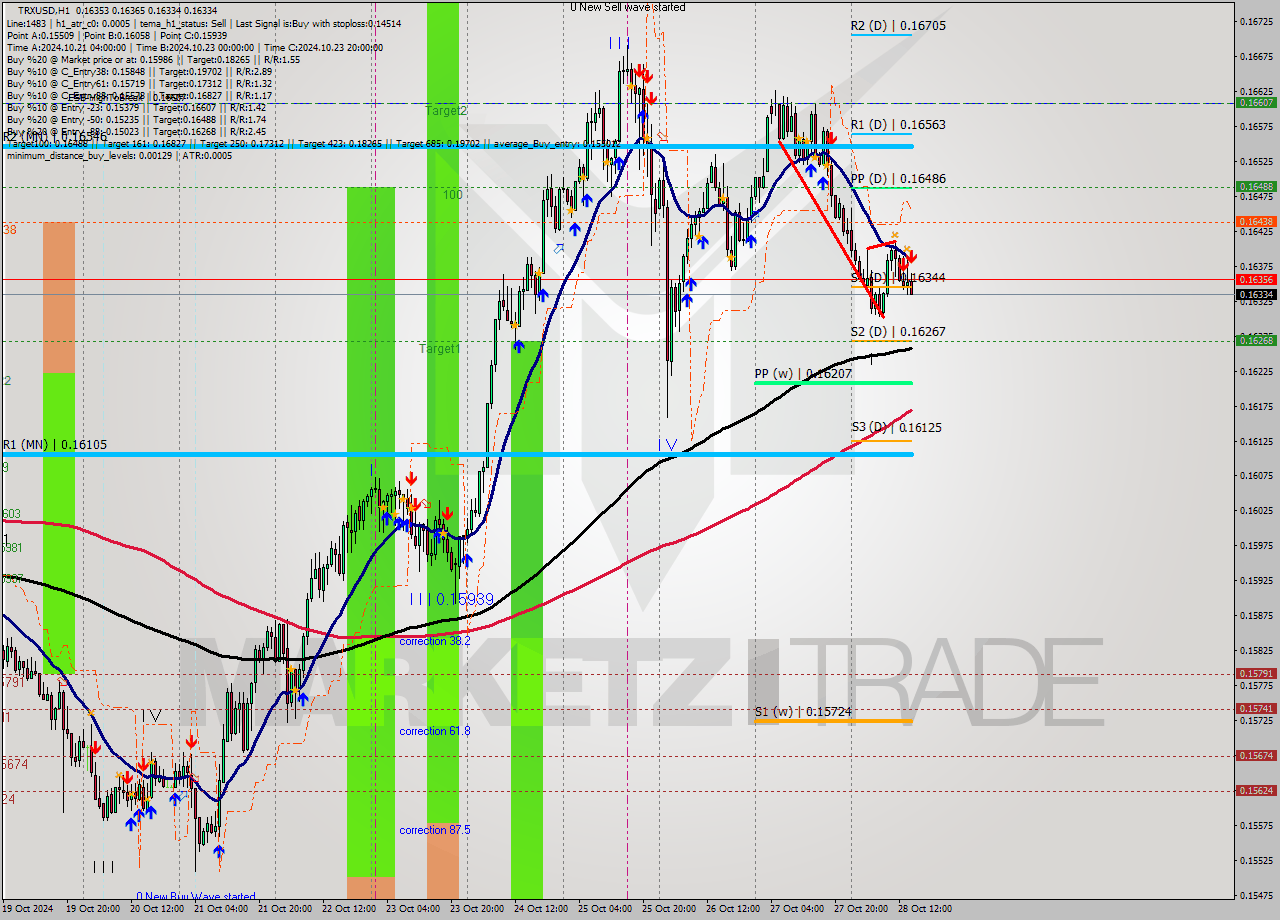Select the 'PP (D) | 0.16486' pivot label

898,179
